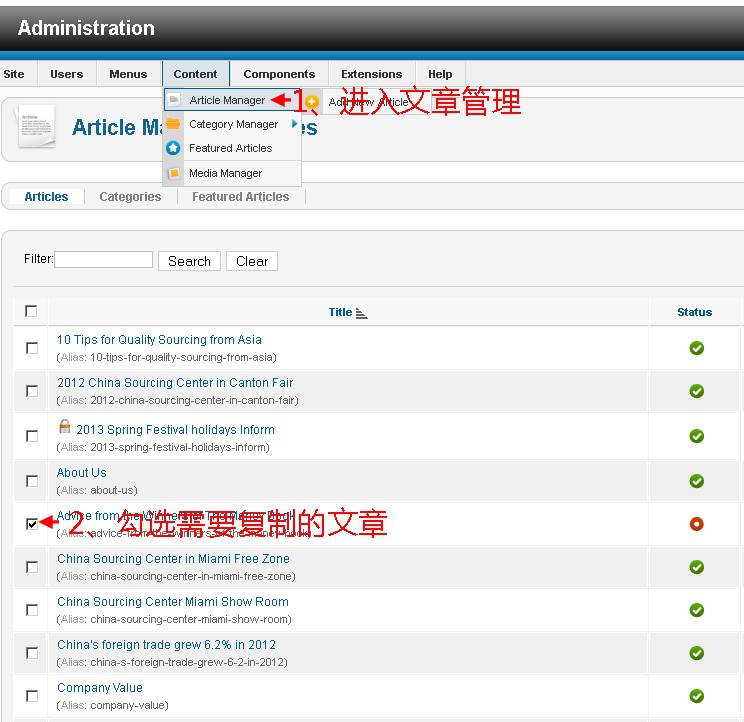The image size is (744, 722).
Task: Uncheck the checked Advice article checkbox
Action: (x=32, y=524)
